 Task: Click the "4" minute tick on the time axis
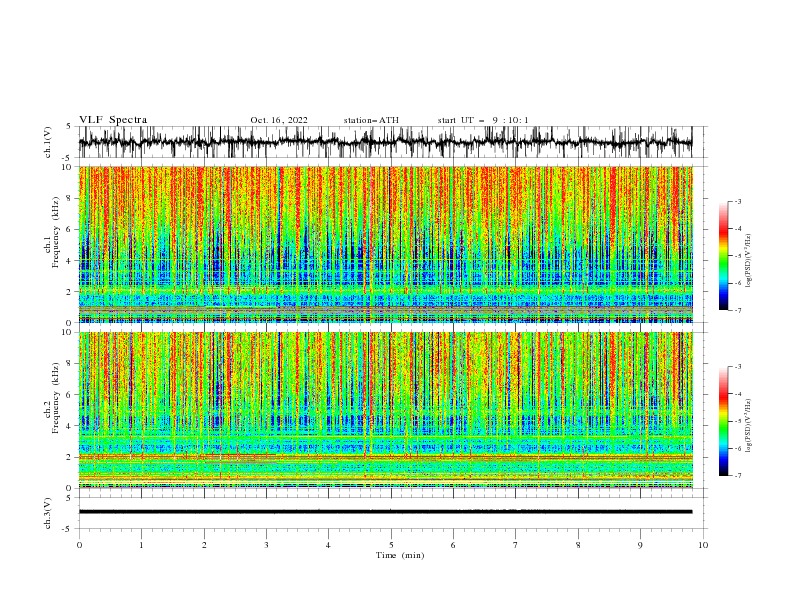pyautogui.click(x=328, y=545)
